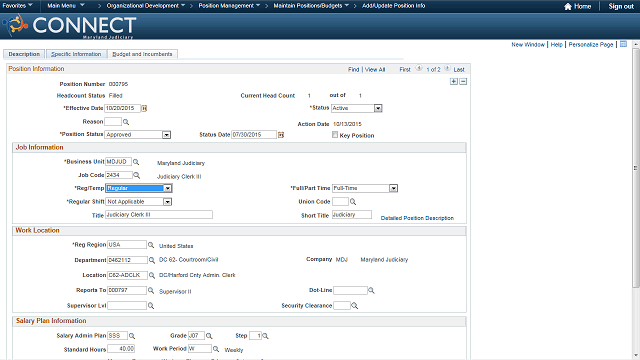Click the Status Date input field

click(x=254, y=135)
